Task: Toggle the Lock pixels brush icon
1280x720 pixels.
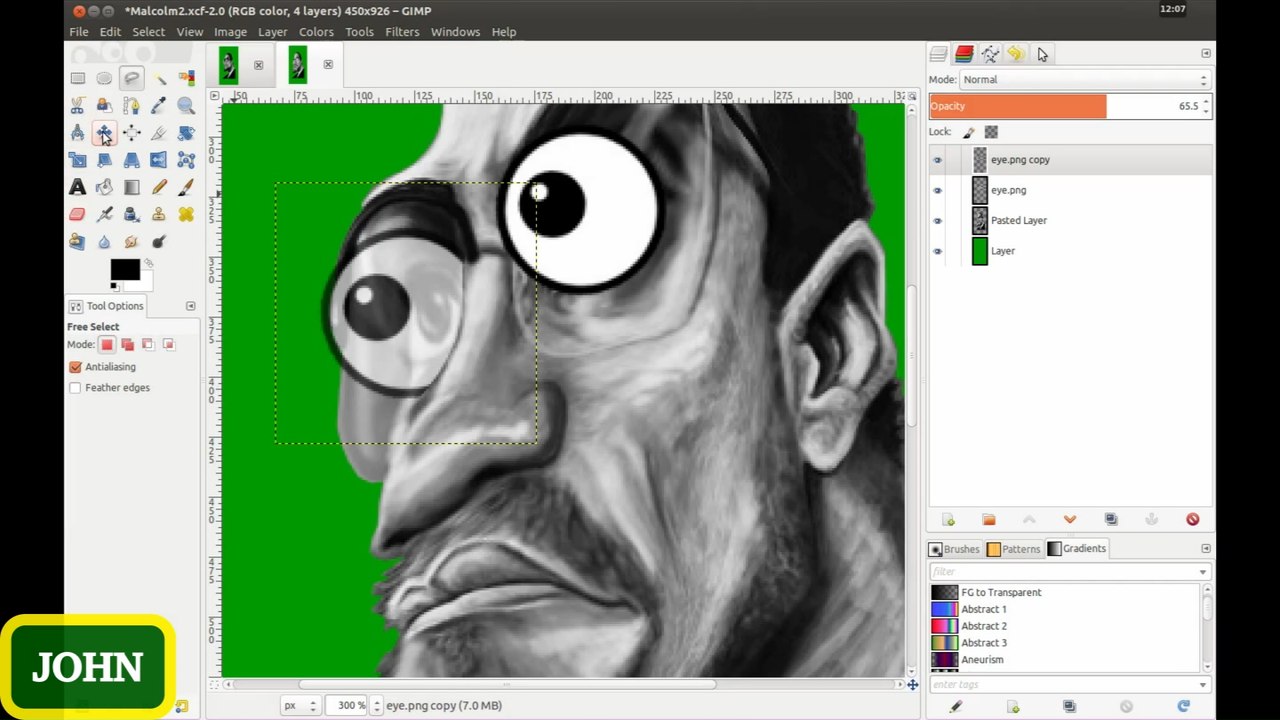Action: click(968, 132)
